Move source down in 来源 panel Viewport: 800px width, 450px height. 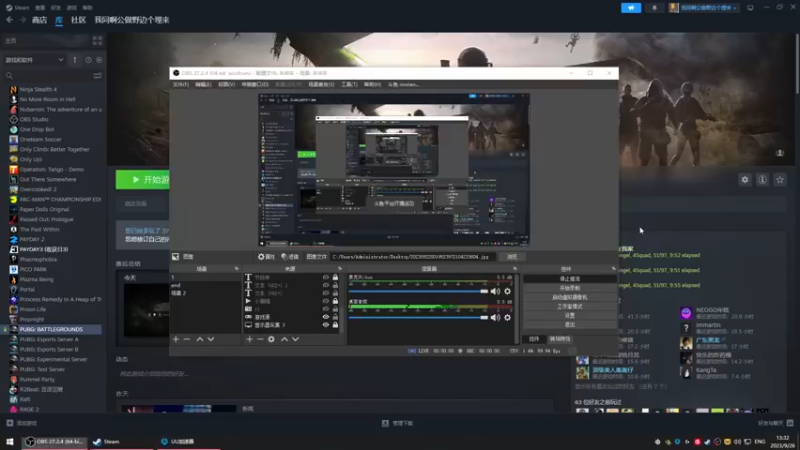[295, 339]
